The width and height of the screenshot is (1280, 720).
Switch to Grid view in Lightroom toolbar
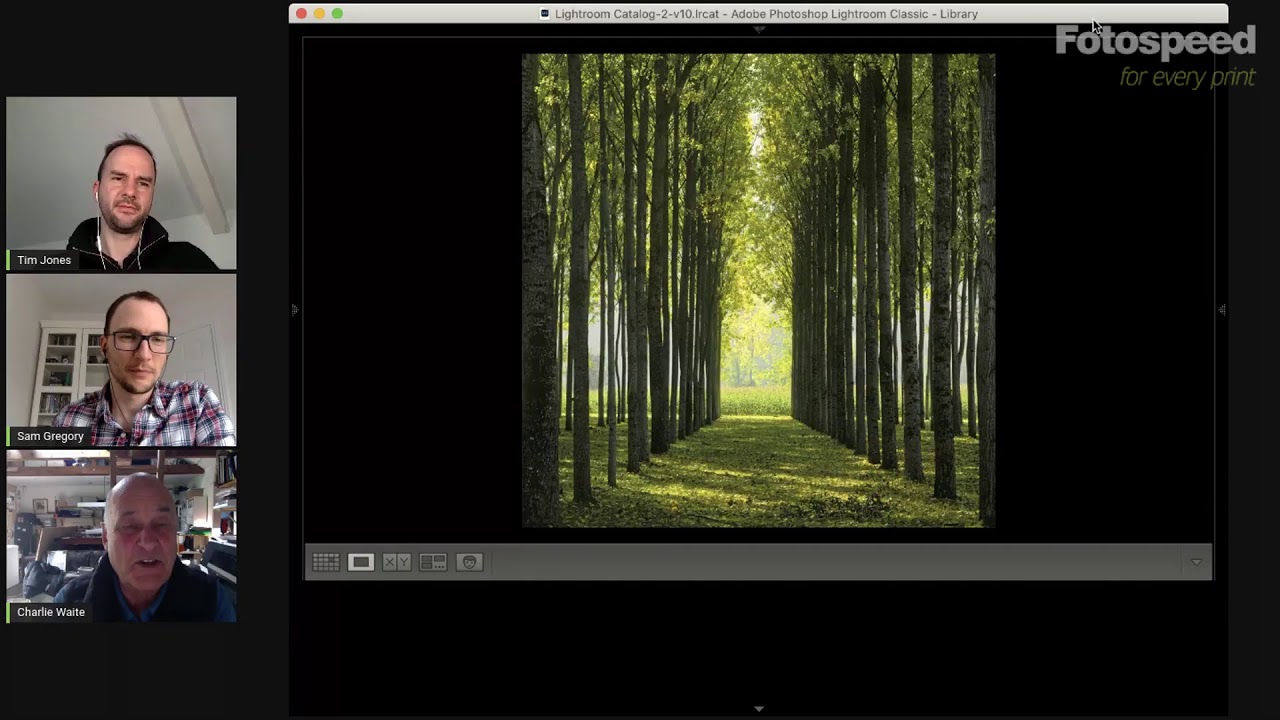click(325, 563)
